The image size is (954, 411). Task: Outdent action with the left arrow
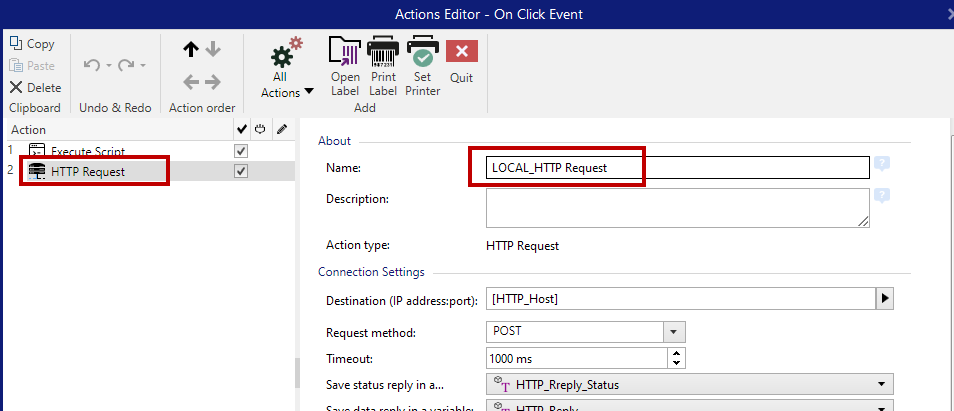point(191,82)
